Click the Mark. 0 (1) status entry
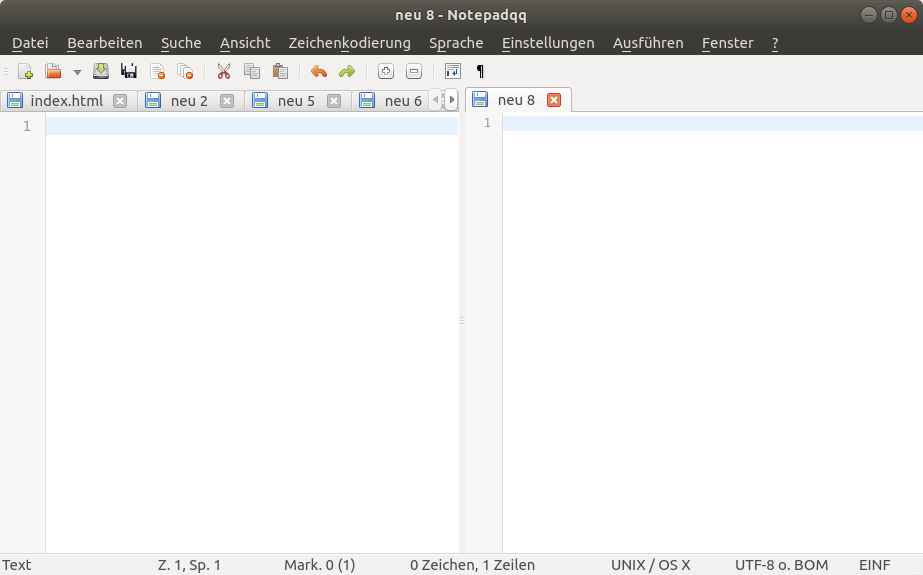Viewport: 923px width, 575px height. pos(320,565)
